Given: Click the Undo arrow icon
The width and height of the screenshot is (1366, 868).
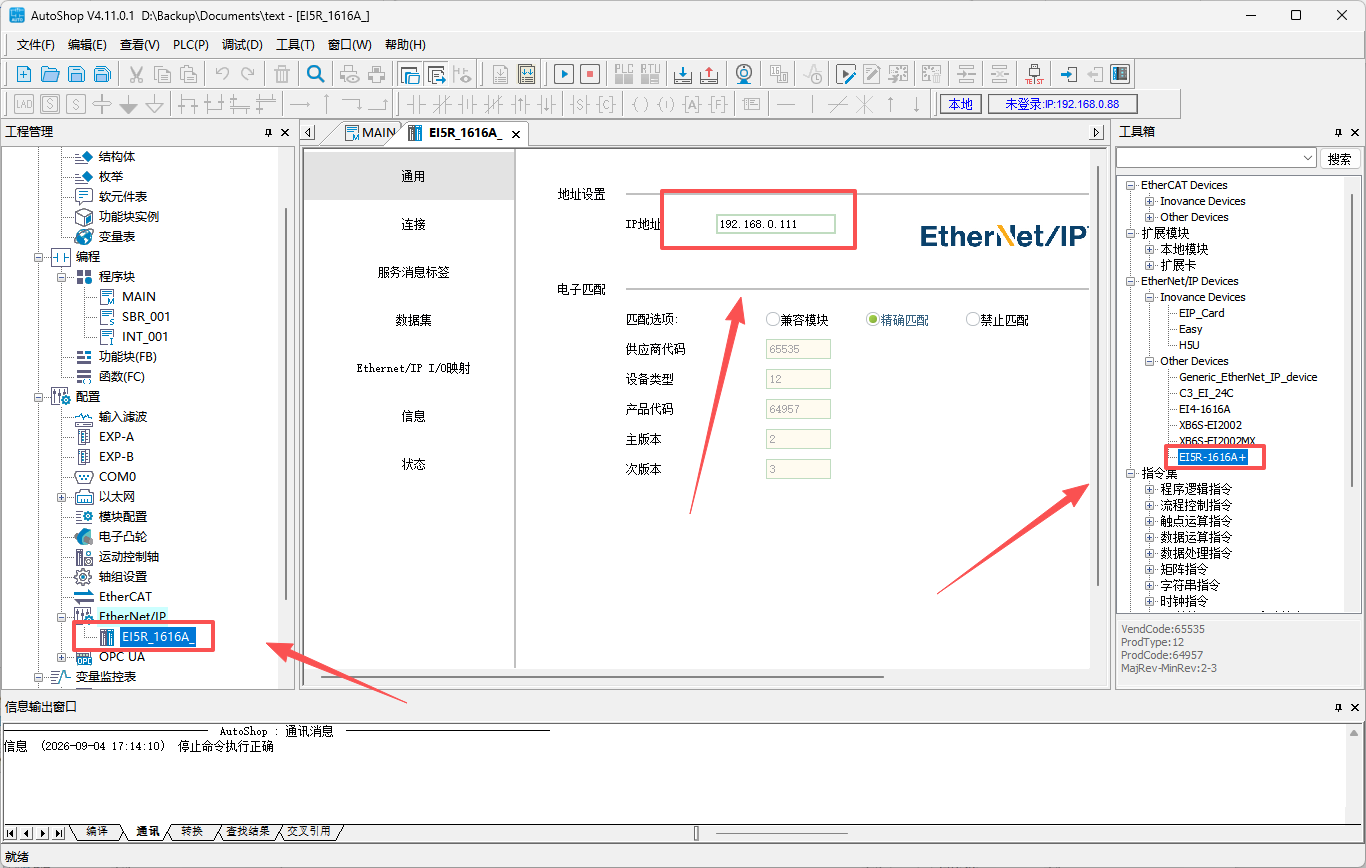Looking at the screenshot, I should click(222, 74).
